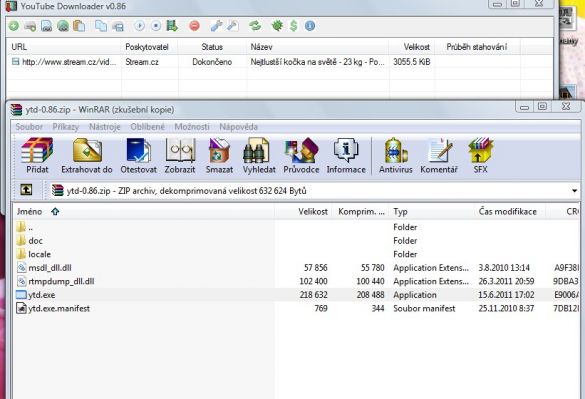Open the Nápověda menu in WinRAR
This screenshot has width=585, height=399.
238,127
